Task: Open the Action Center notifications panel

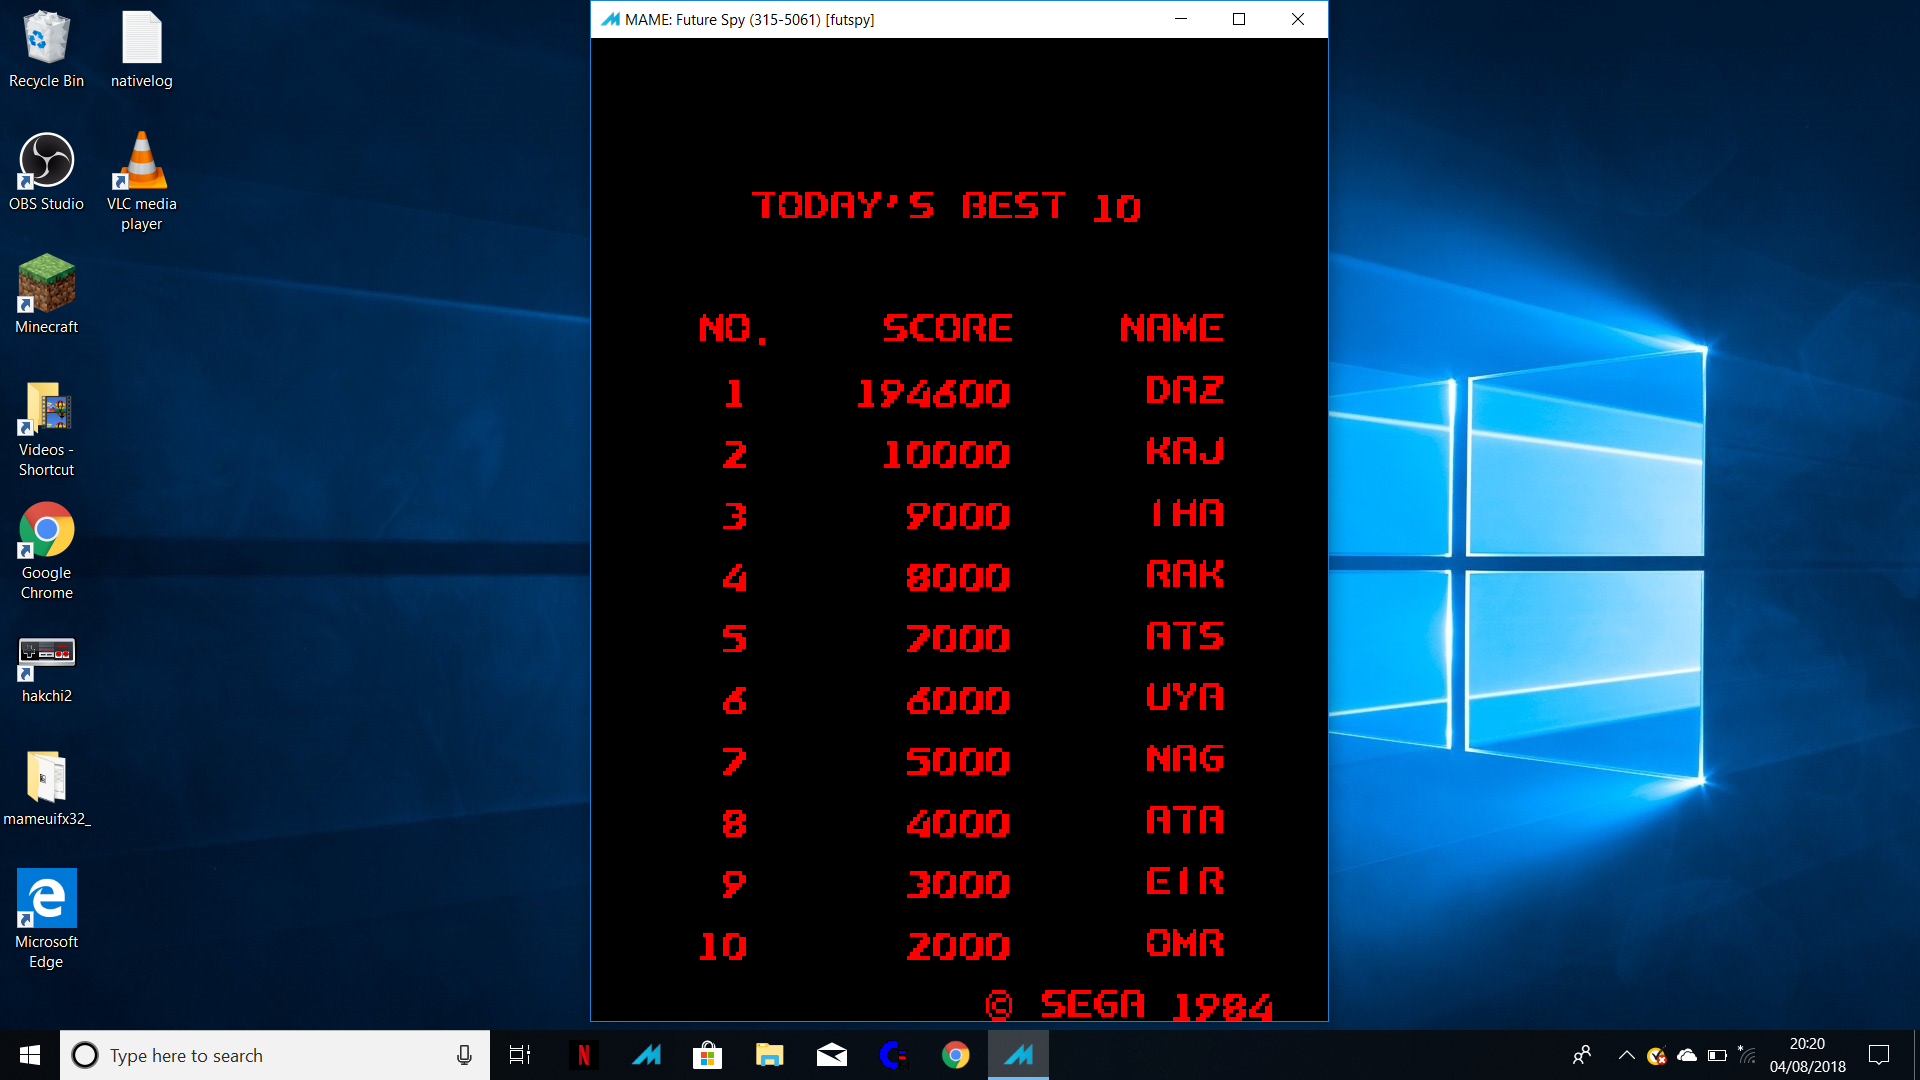Action: click(x=1879, y=1055)
